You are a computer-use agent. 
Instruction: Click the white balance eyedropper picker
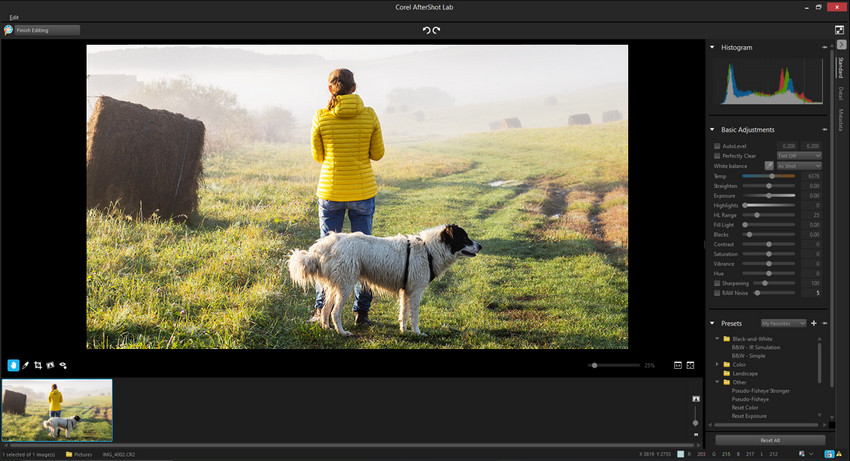pos(769,165)
